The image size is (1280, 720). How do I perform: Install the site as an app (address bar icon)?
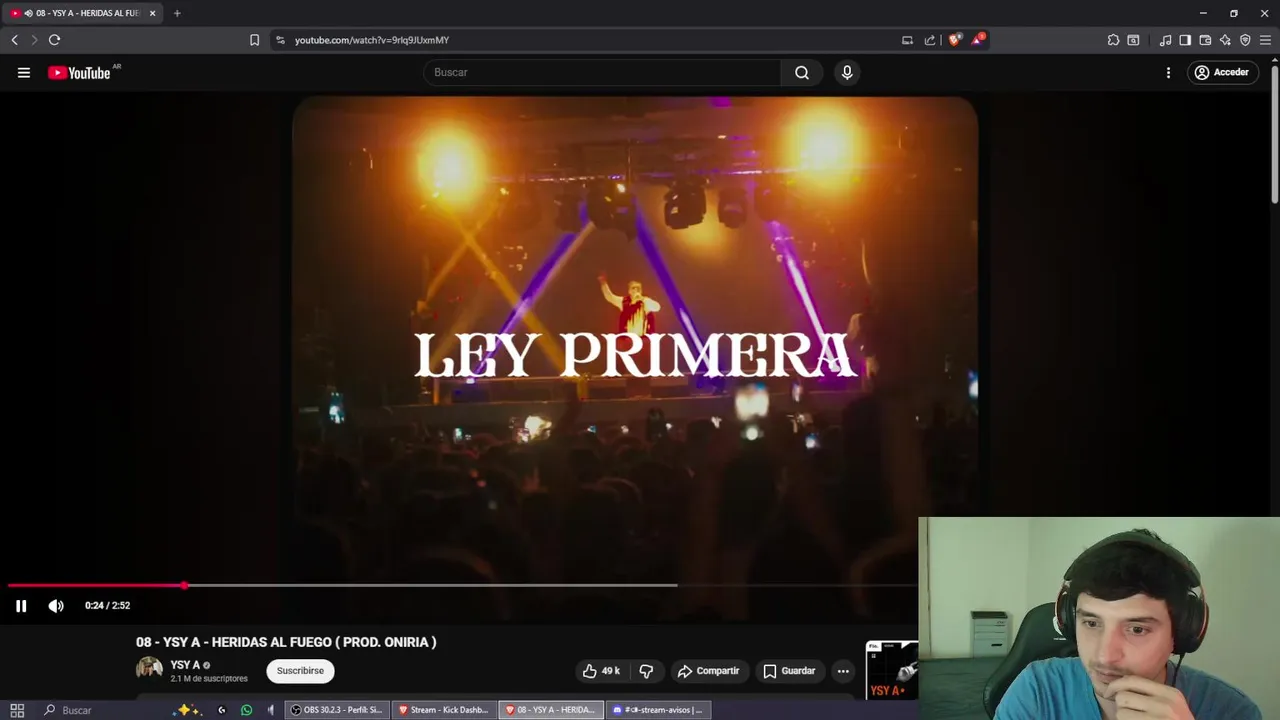907,40
